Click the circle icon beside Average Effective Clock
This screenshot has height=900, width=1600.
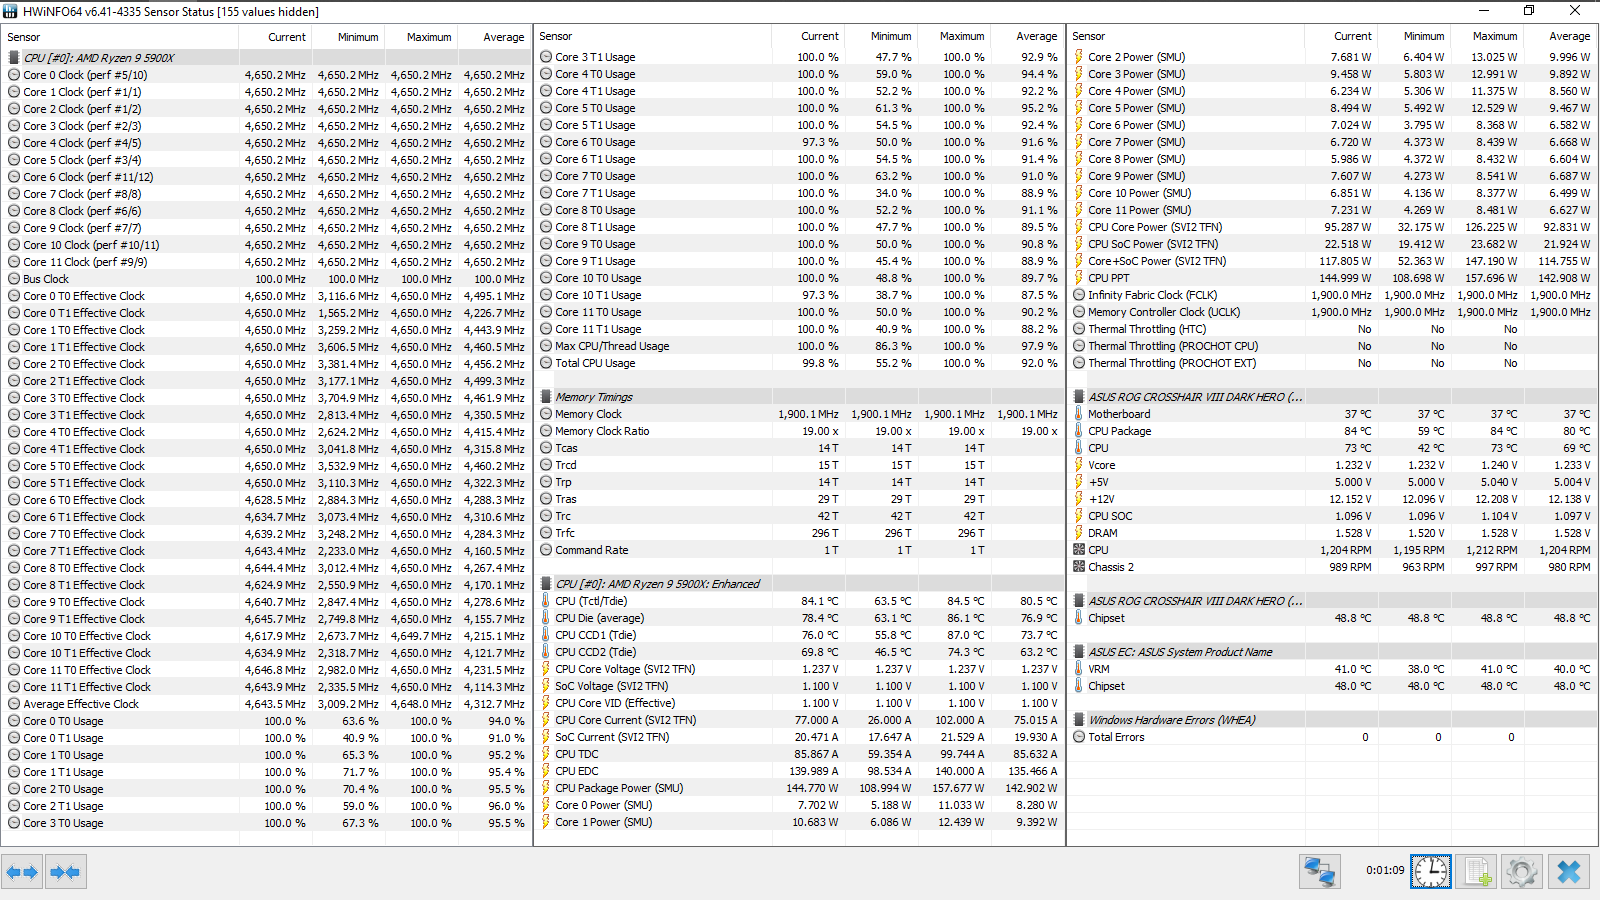coord(14,704)
